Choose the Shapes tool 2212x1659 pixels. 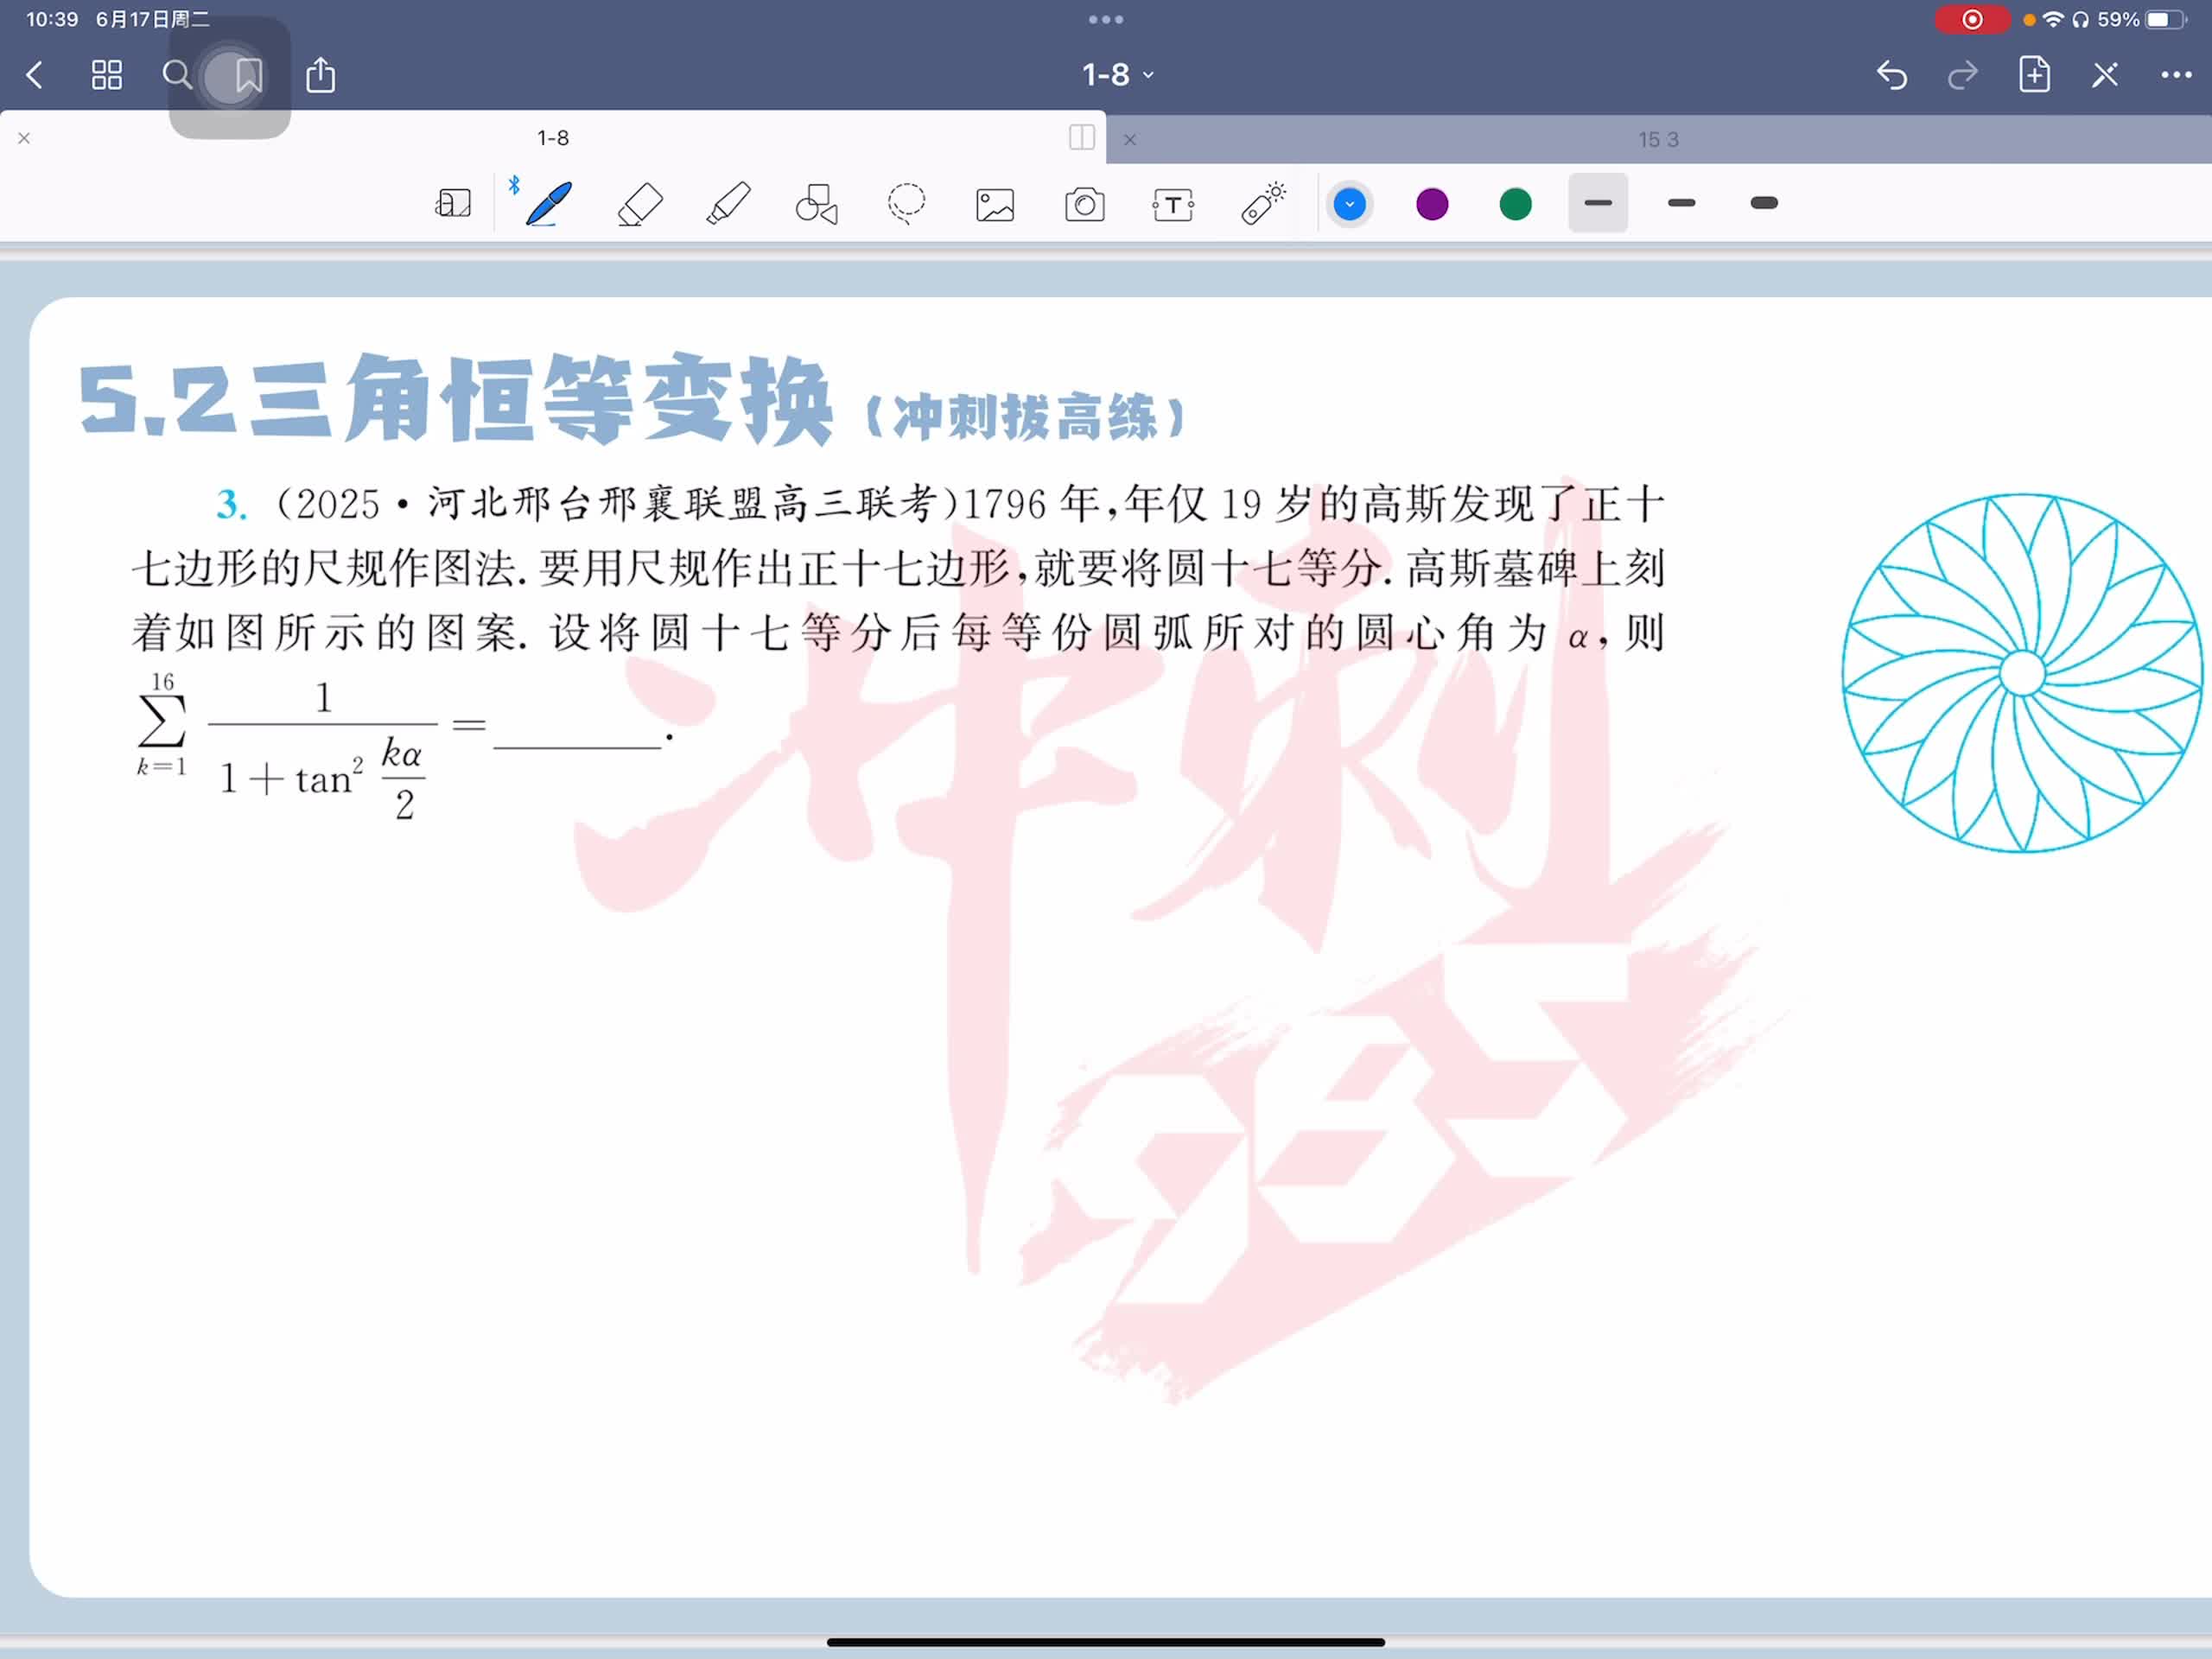(x=816, y=204)
